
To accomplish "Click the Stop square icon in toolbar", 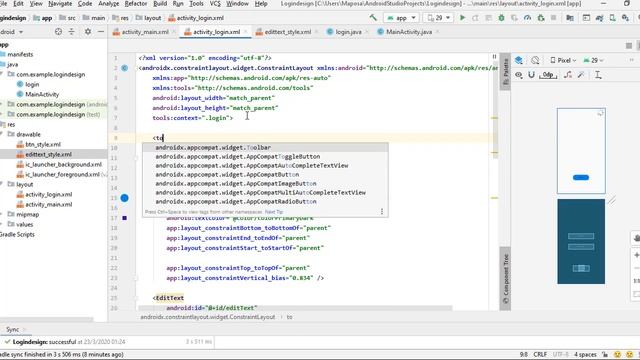I will 553,18.
